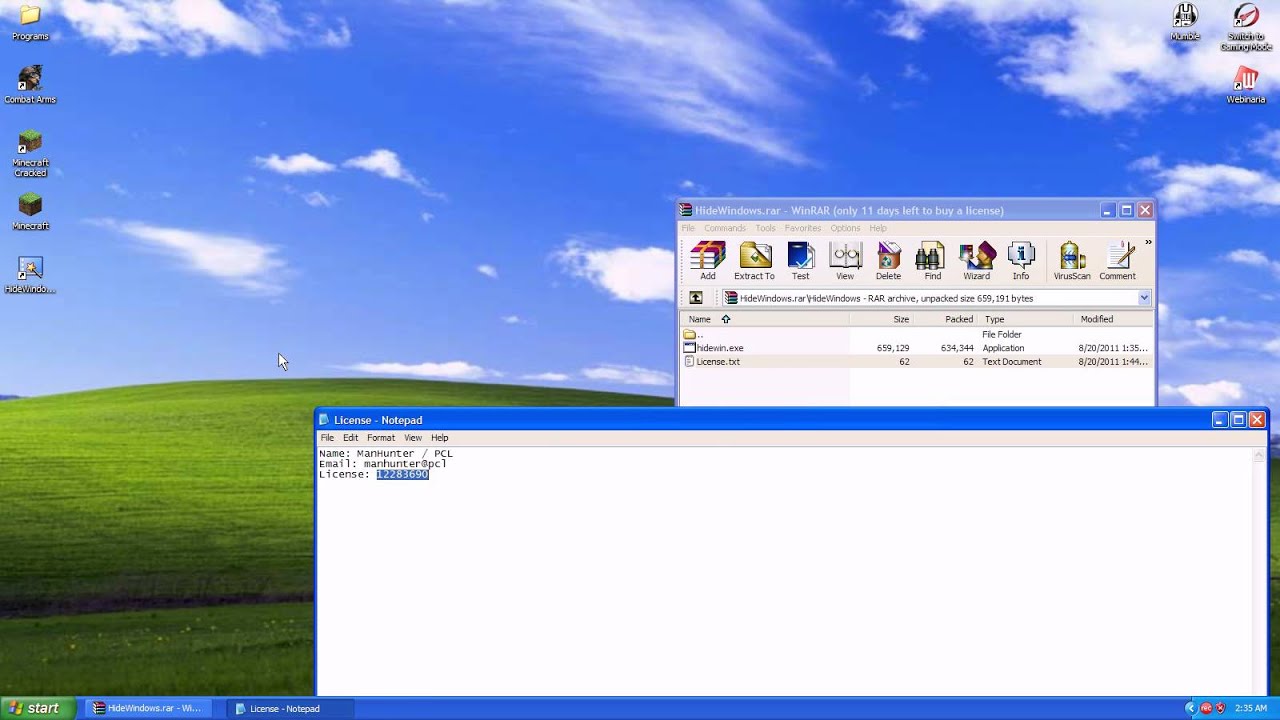Screen dimensions: 1280x720
Task: Click the 'Name: ManHunter / PCL' line
Action: click(x=386, y=454)
